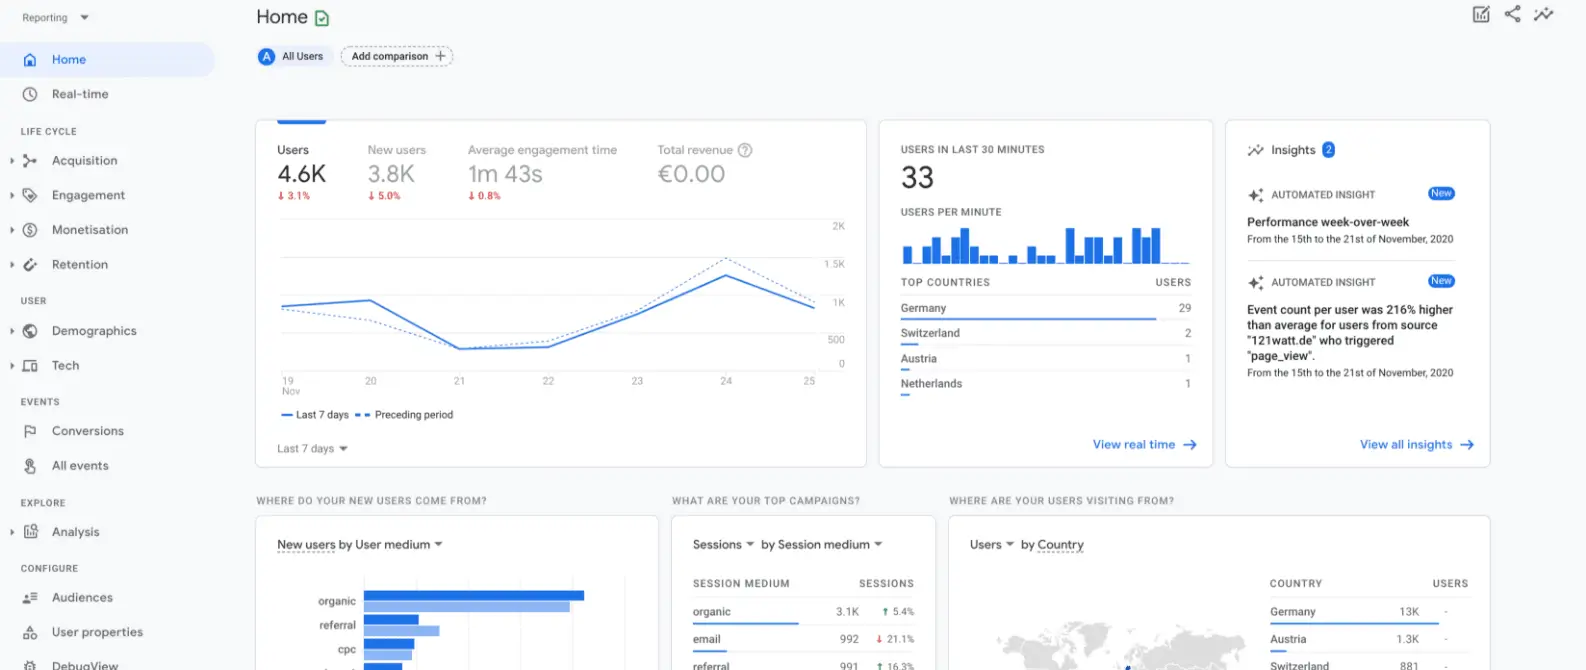
Task: Click the Audiences icon
Action: point(30,598)
